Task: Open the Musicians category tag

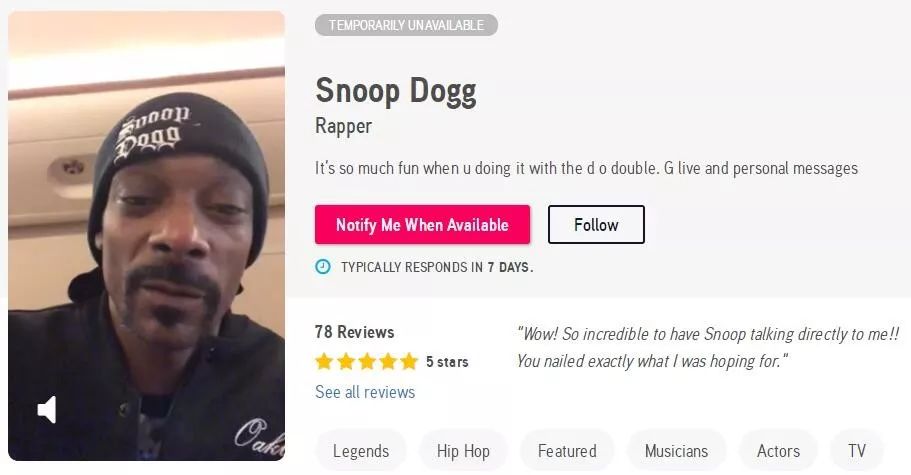Action: [x=676, y=451]
